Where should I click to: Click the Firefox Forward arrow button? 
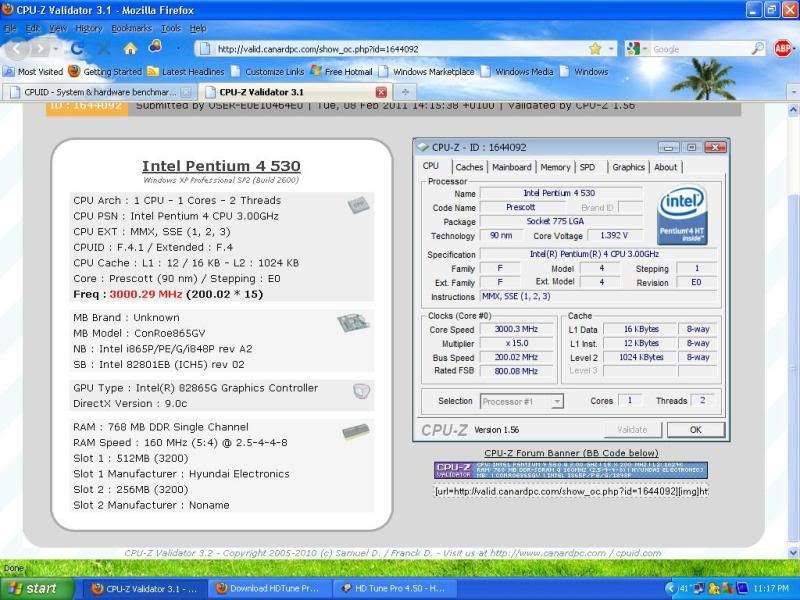pos(40,49)
